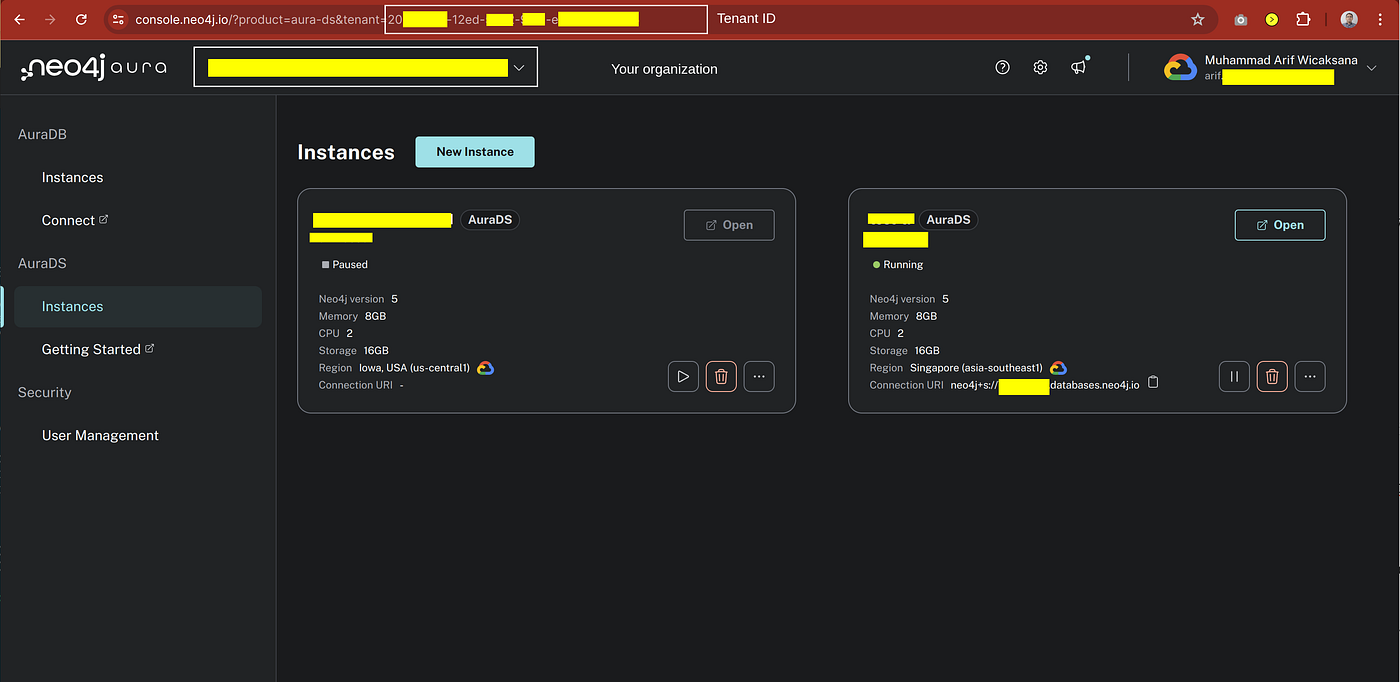
Task: Click the camera extension icon
Action: 1241,19
